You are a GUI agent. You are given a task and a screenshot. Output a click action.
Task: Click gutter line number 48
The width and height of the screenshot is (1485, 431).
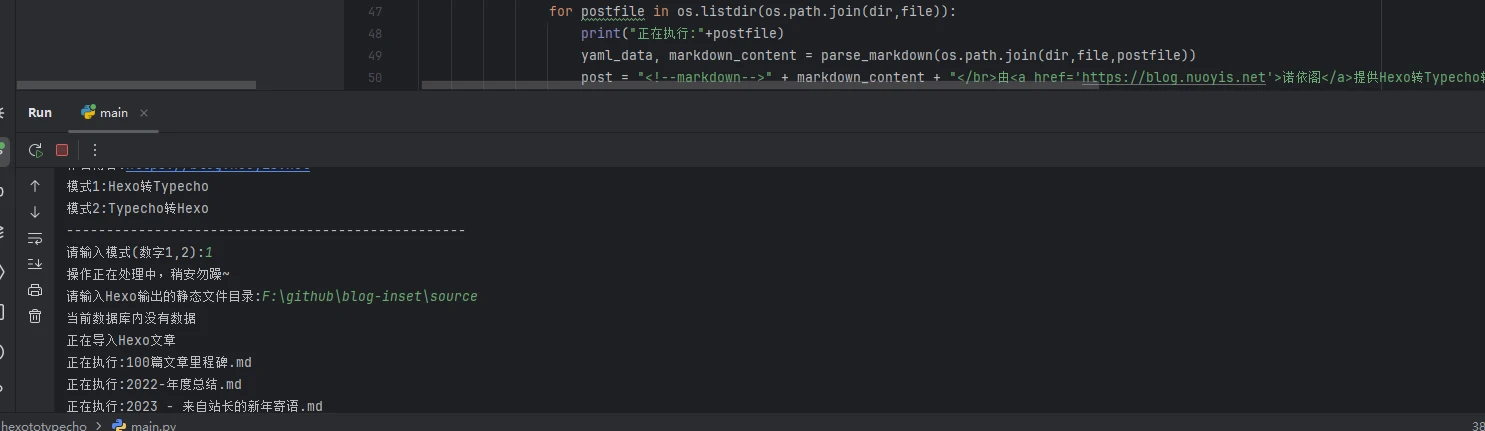(375, 33)
